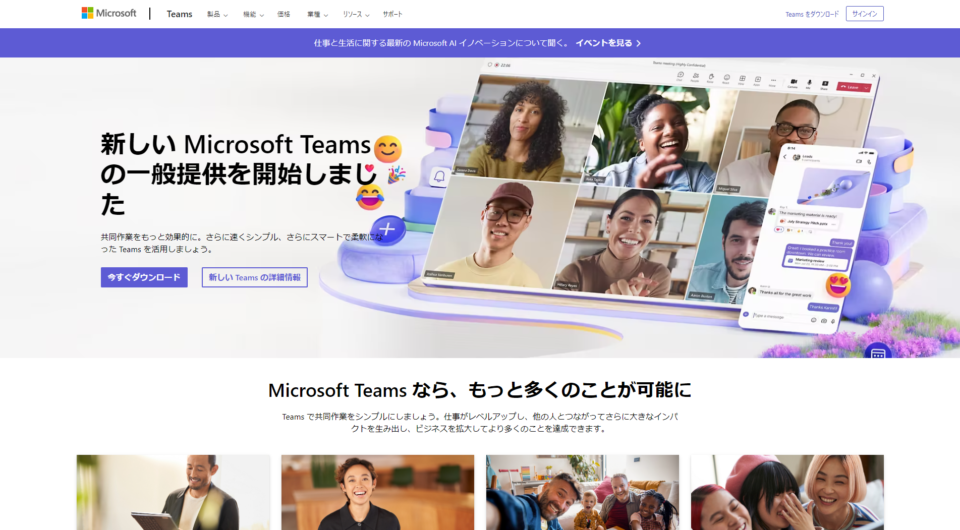This screenshot has height=530, width=960.
Task: Open the 価格 page
Action: click(x=283, y=14)
